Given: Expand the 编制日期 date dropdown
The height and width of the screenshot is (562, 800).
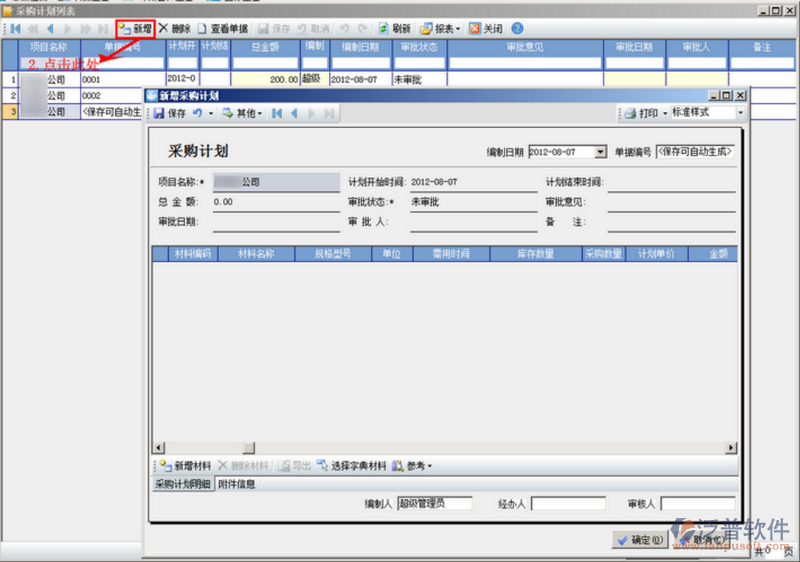Looking at the screenshot, I should click(x=600, y=152).
